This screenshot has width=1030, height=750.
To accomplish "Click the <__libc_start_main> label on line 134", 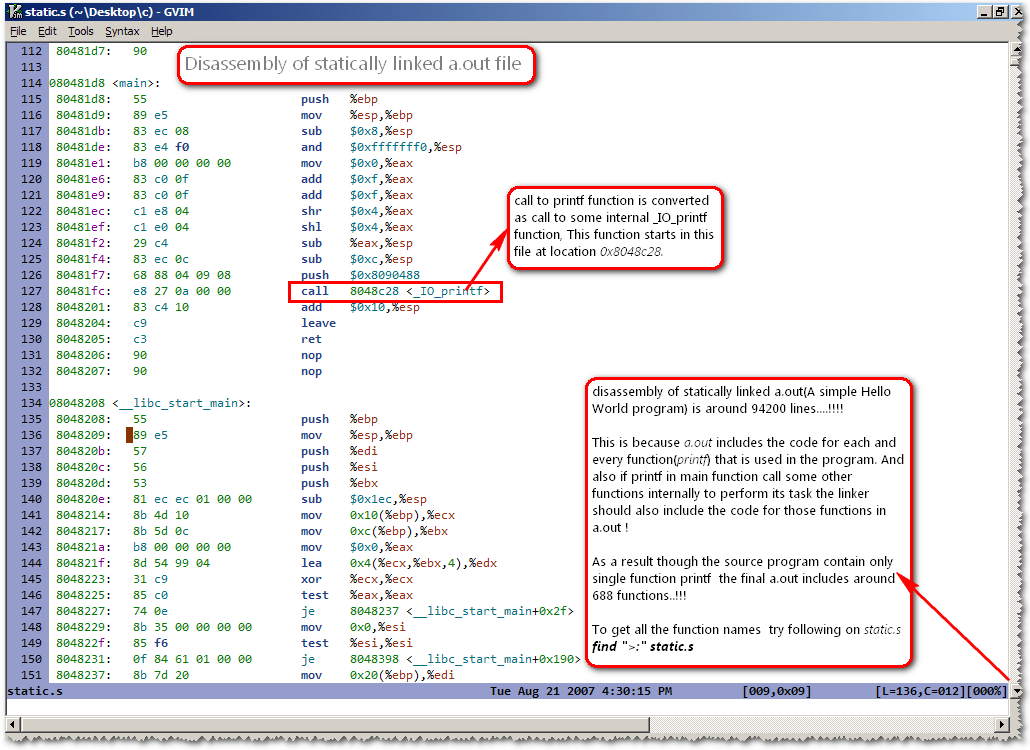I will point(180,403).
